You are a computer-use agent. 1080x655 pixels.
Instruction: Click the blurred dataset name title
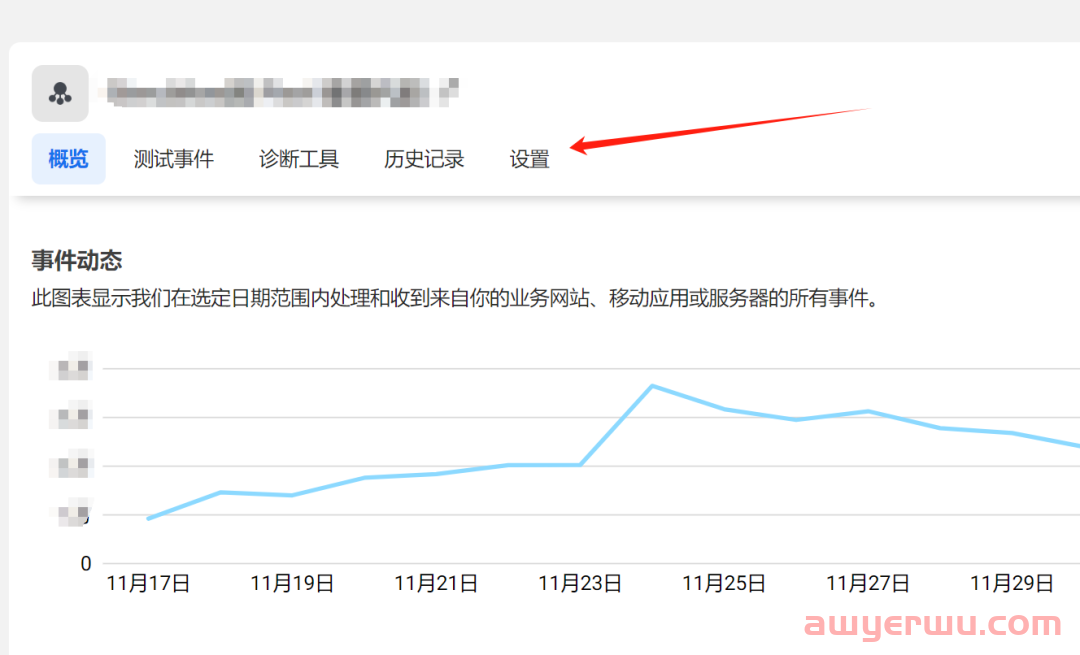click(x=269, y=92)
